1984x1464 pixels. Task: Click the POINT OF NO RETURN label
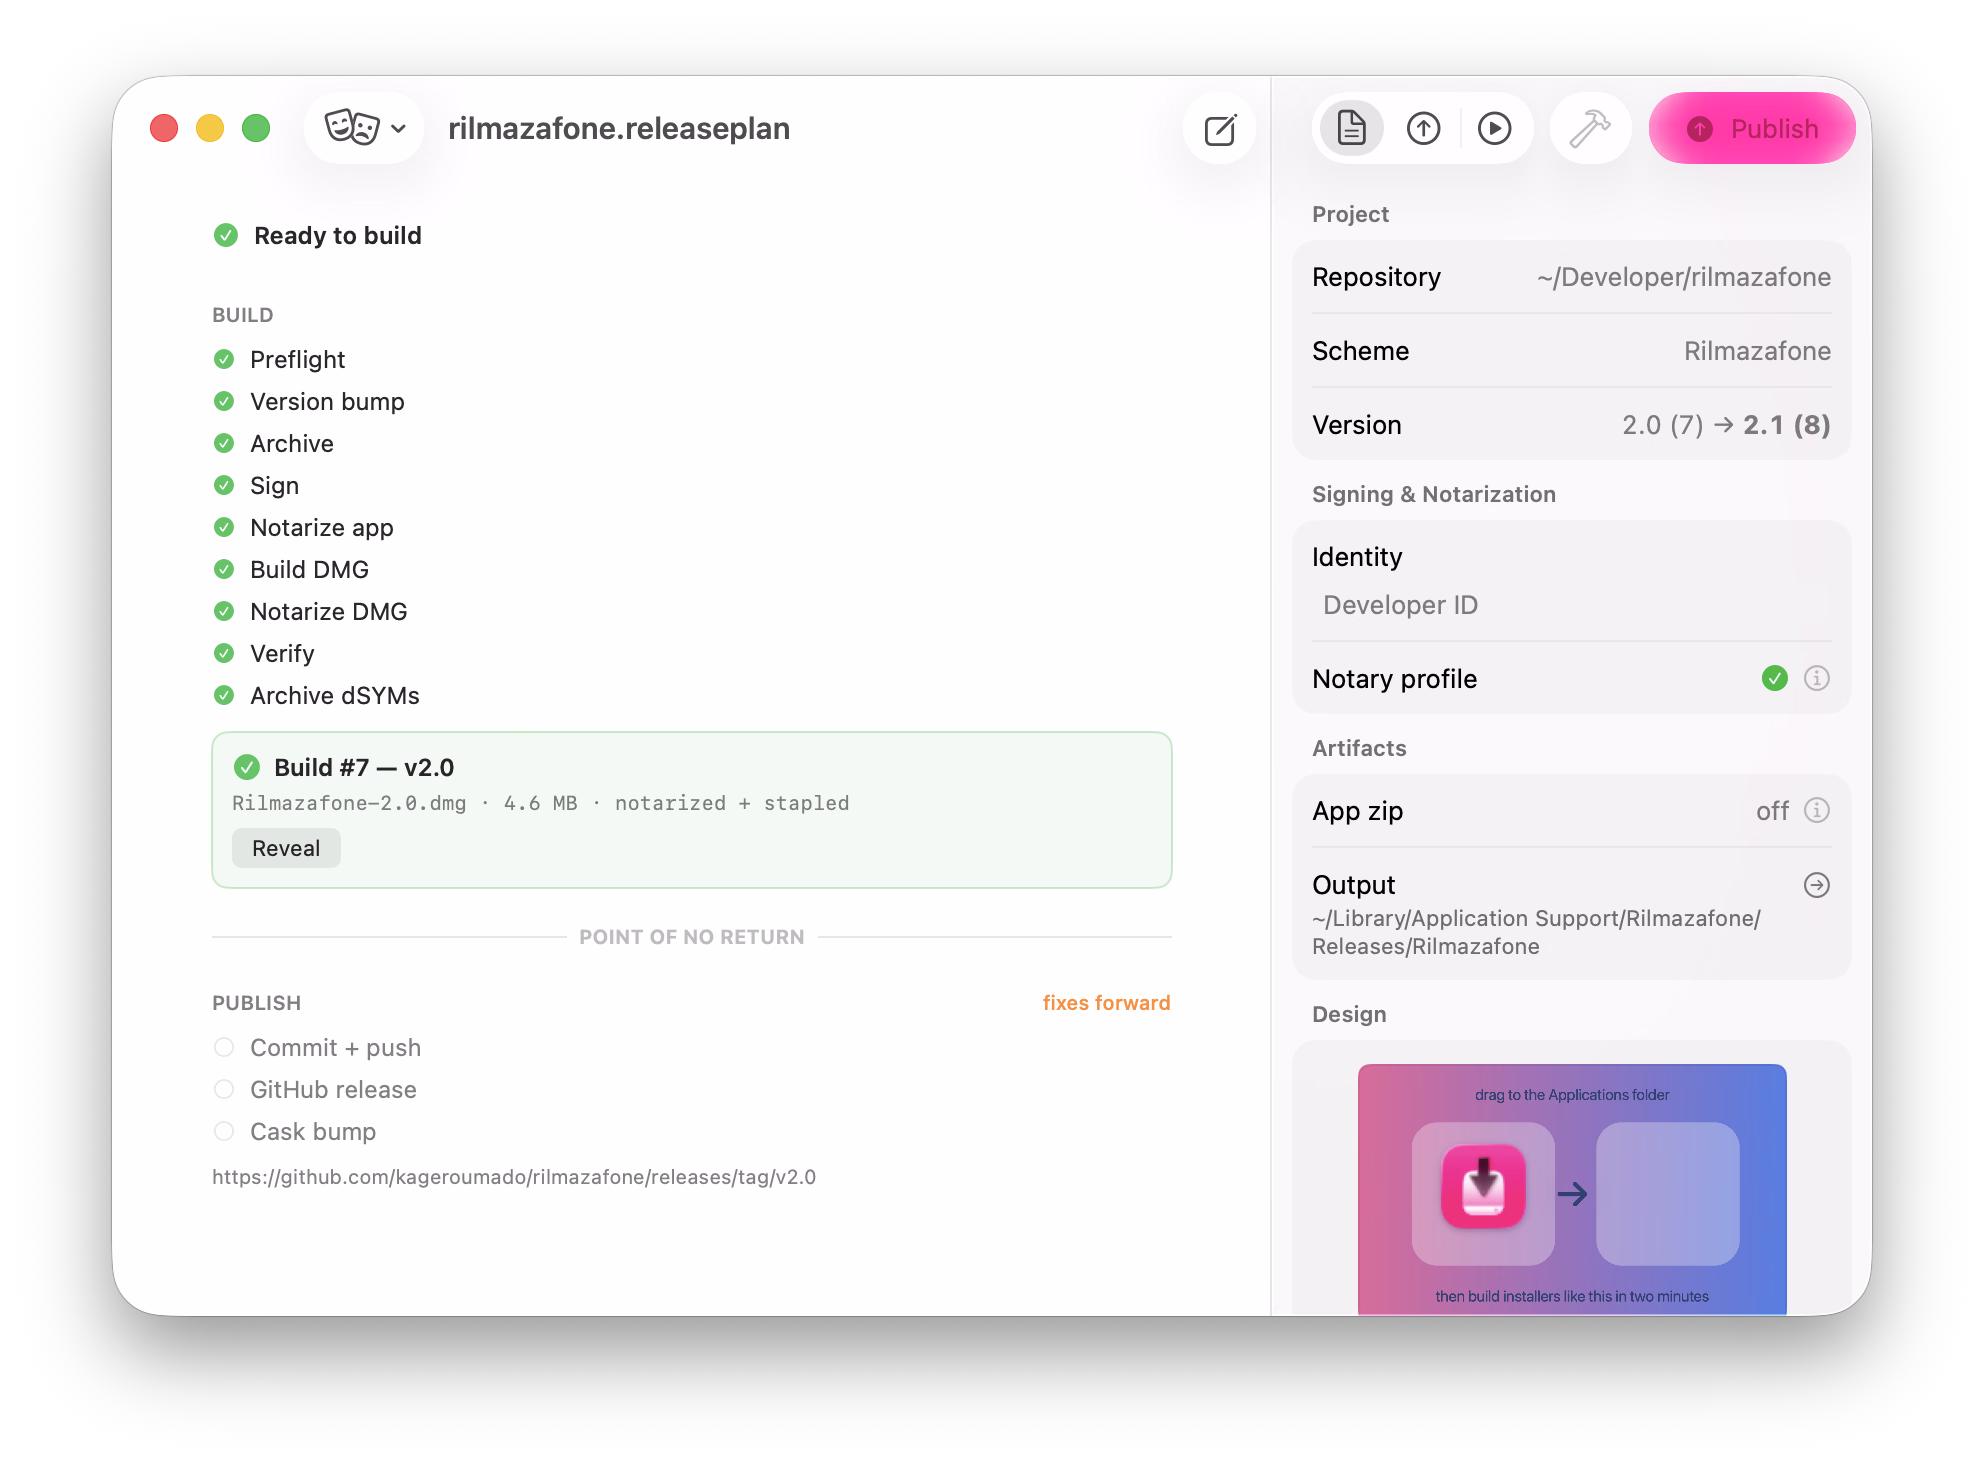[692, 937]
